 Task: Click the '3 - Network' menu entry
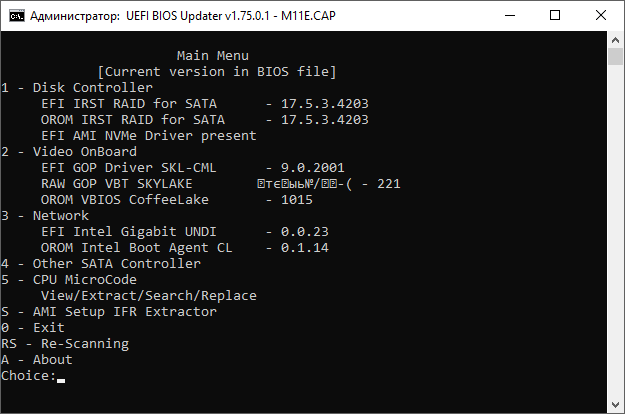(45, 216)
